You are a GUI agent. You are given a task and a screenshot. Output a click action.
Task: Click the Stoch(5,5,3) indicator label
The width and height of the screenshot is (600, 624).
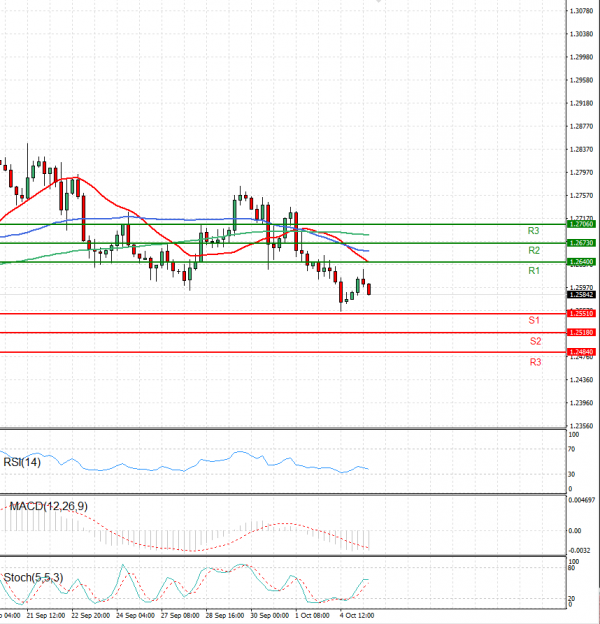pos(33,577)
